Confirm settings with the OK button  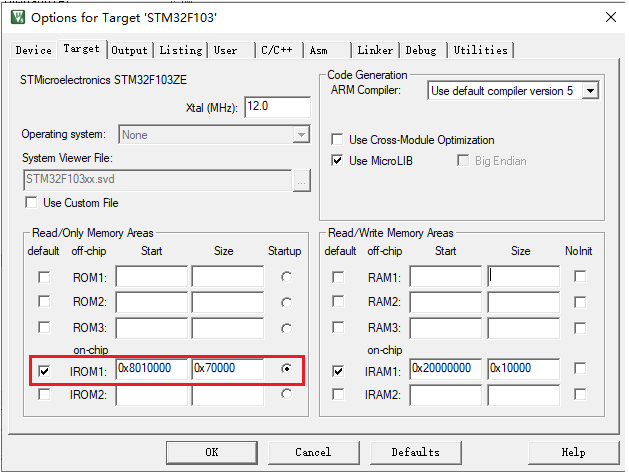coord(212,453)
